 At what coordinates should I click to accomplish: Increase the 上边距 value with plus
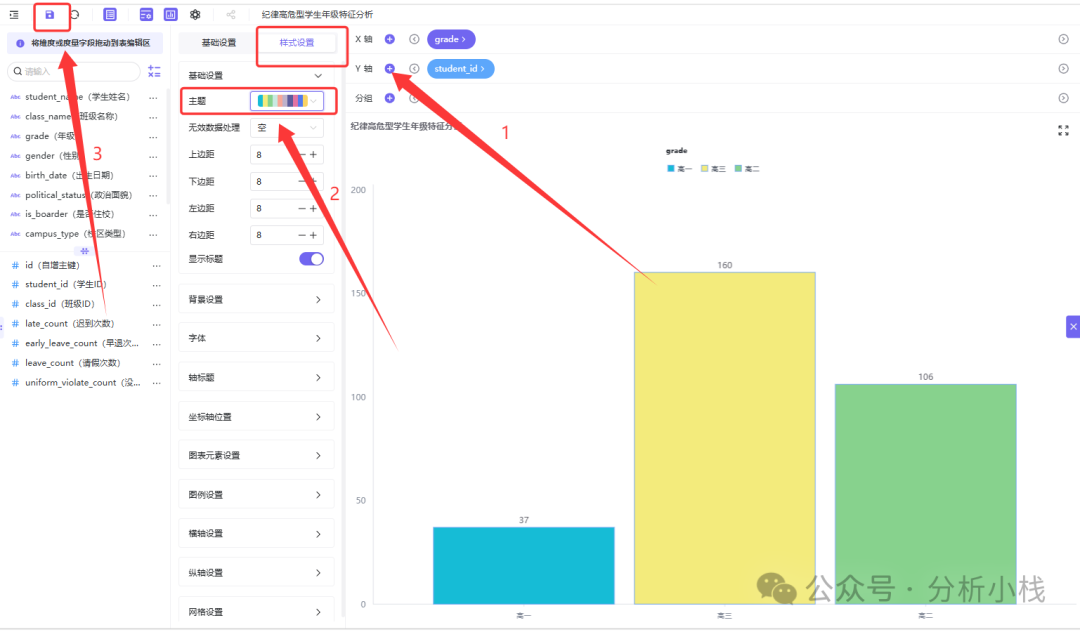pos(313,154)
